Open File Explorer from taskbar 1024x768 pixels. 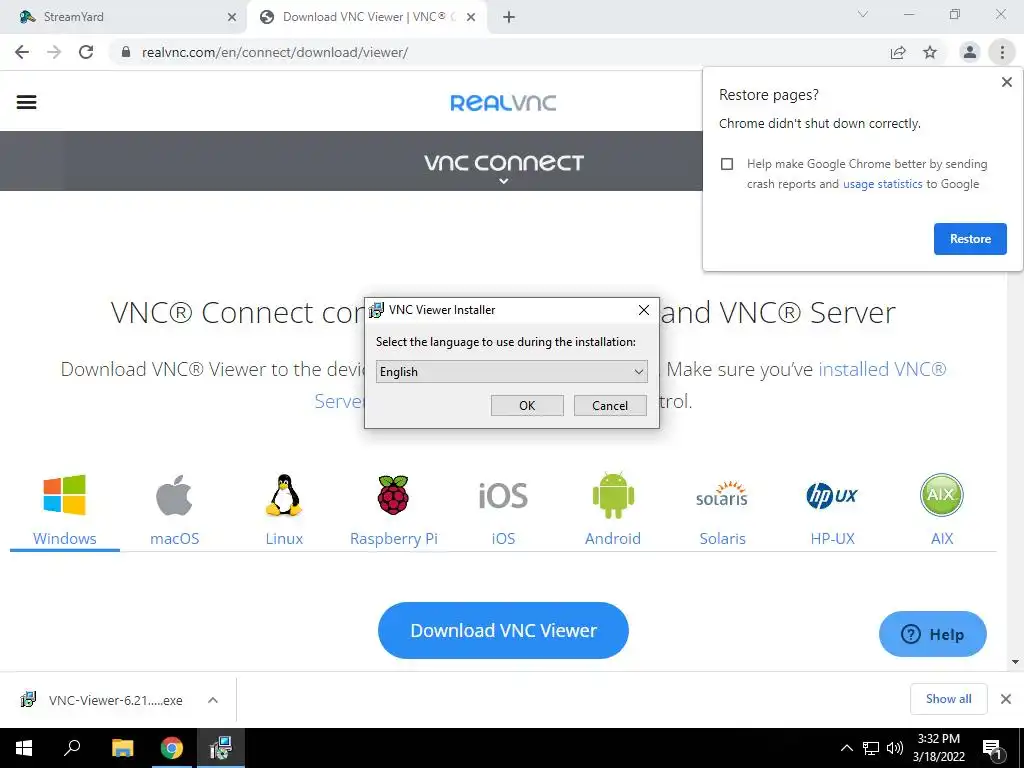pos(122,748)
